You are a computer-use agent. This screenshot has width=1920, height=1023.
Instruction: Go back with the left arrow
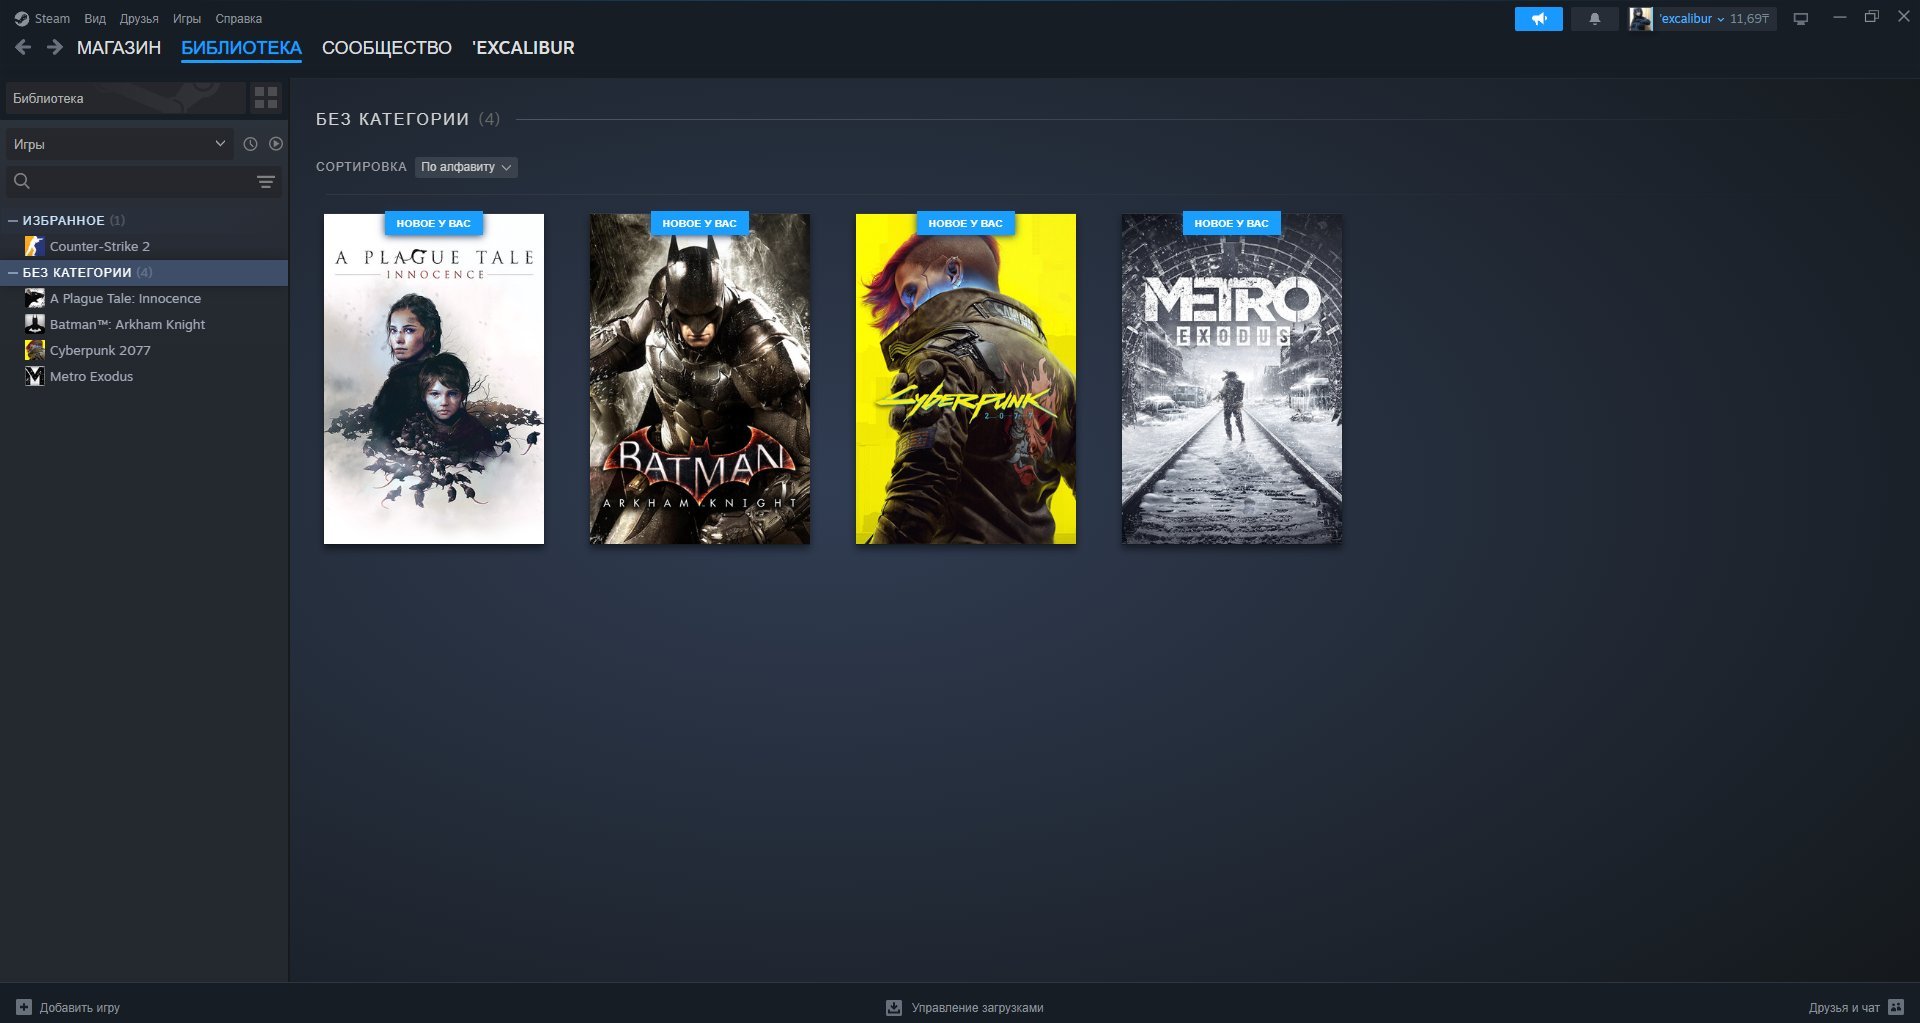click(x=23, y=47)
